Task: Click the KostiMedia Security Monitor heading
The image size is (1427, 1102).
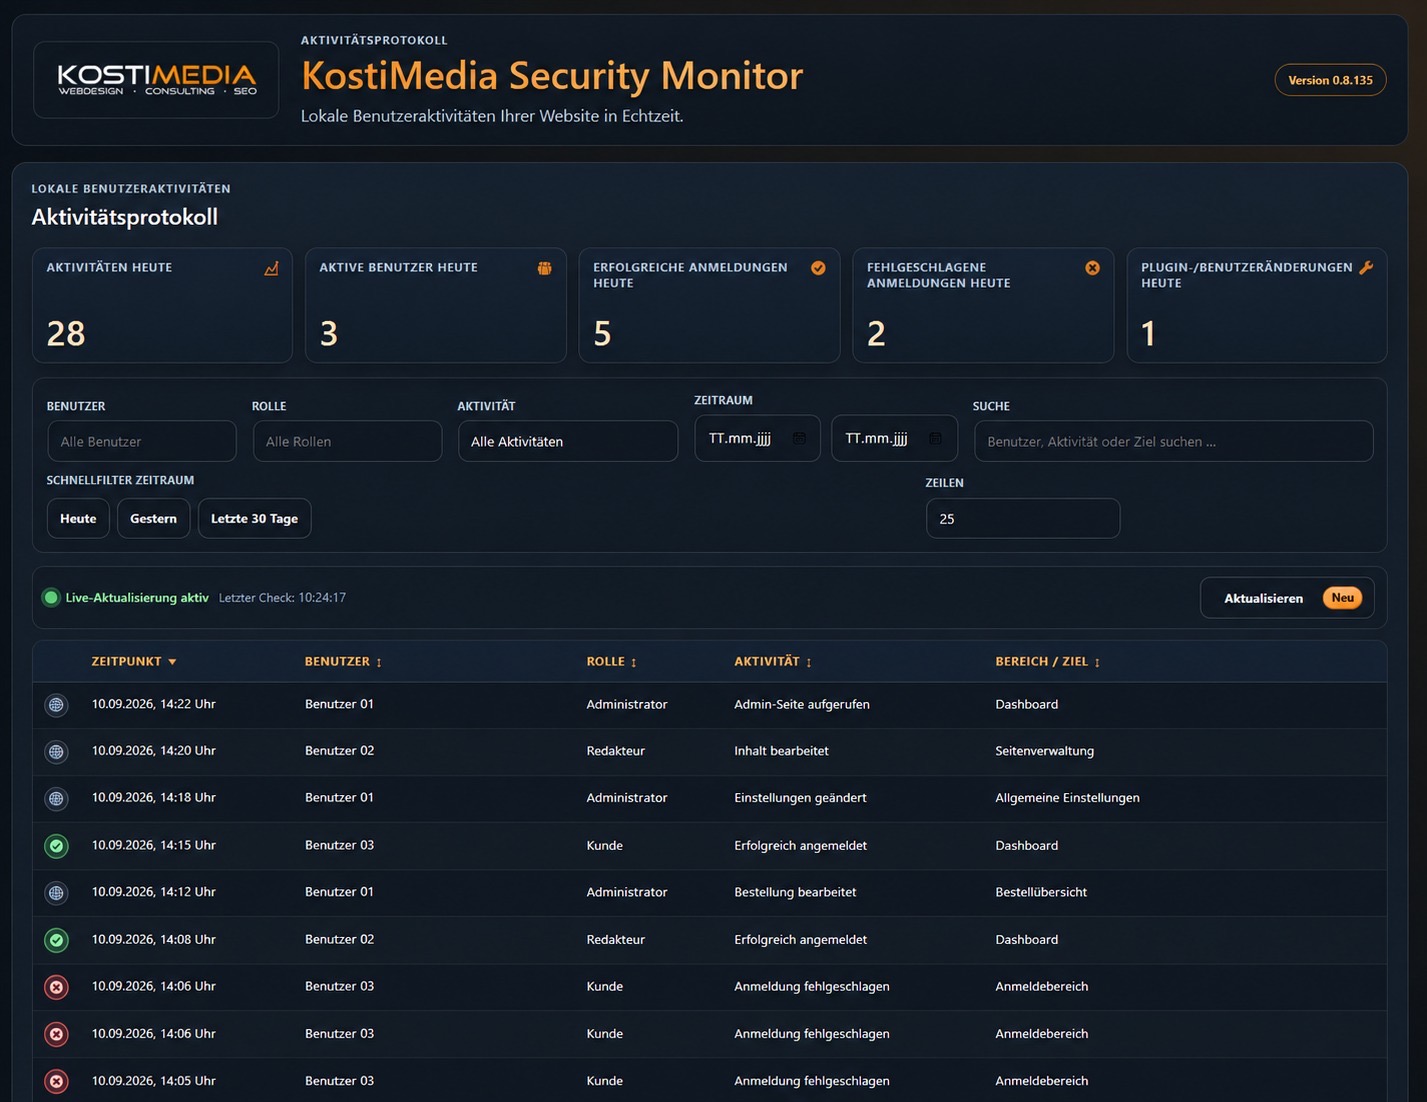Action: pos(552,76)
